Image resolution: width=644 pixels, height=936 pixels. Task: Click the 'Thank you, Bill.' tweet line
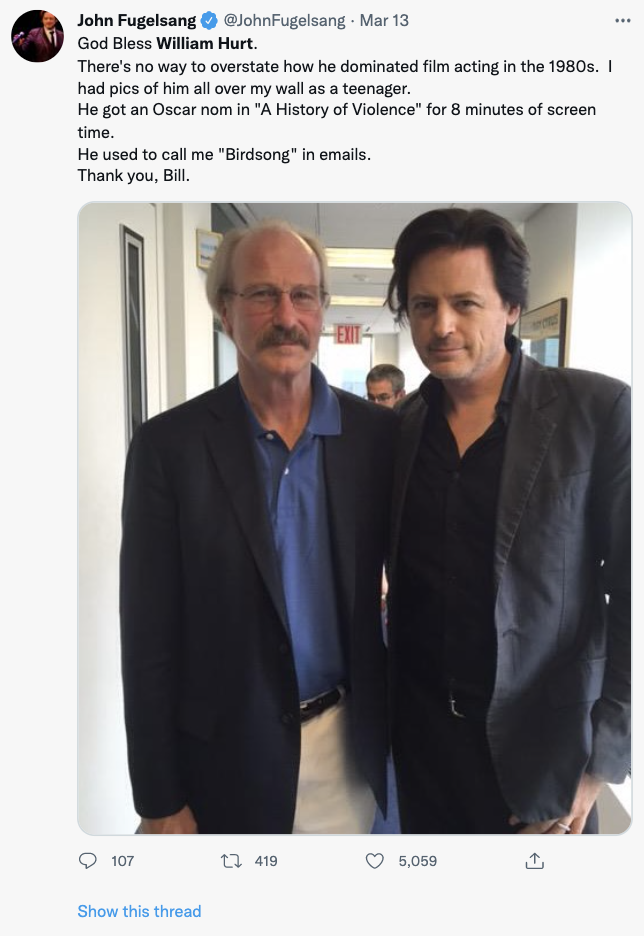pos(134,176)
